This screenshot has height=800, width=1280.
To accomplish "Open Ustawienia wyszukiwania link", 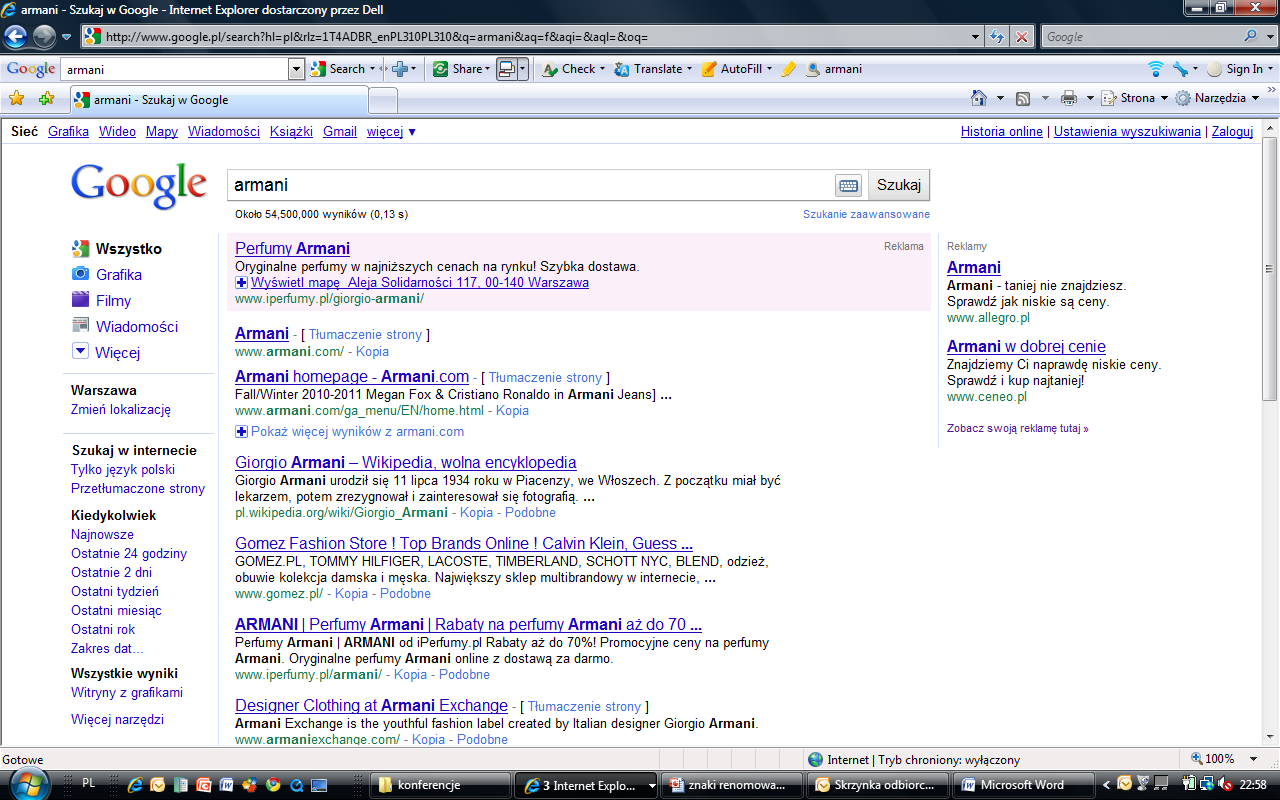I will [x=1127, y=131].
